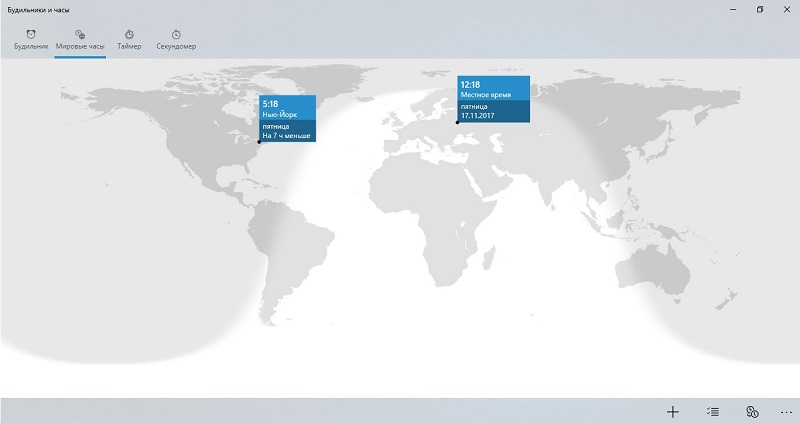Open the Будильник alarm tab

(31, 40)
